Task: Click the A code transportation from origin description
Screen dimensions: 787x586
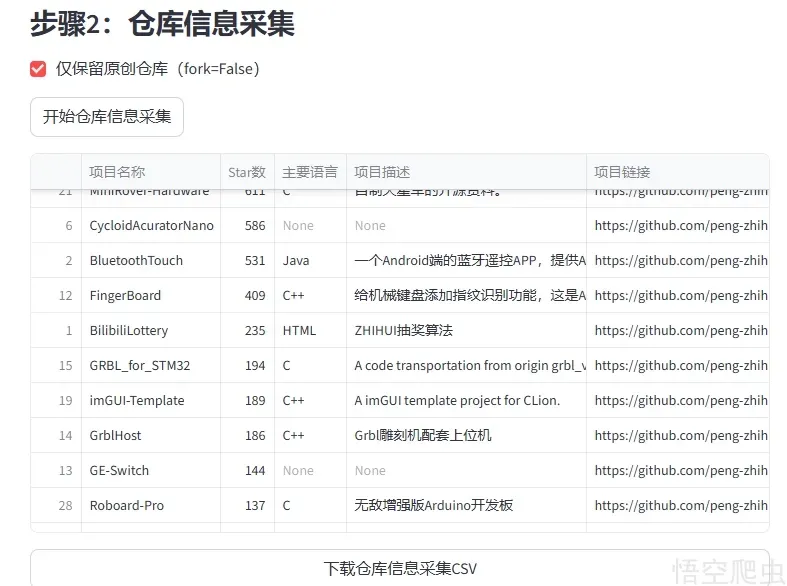Action: click(x=466, y=366)
